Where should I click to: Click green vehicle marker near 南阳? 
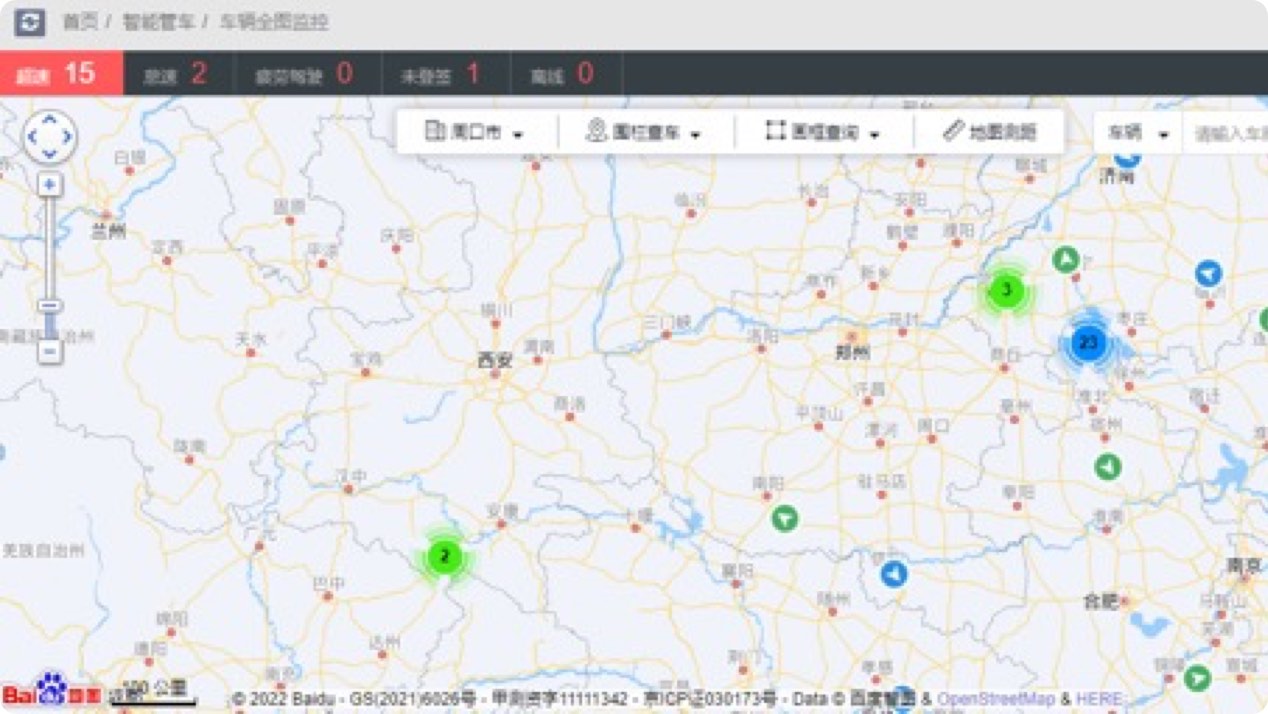pyautogui.click(x=785, y=518)
